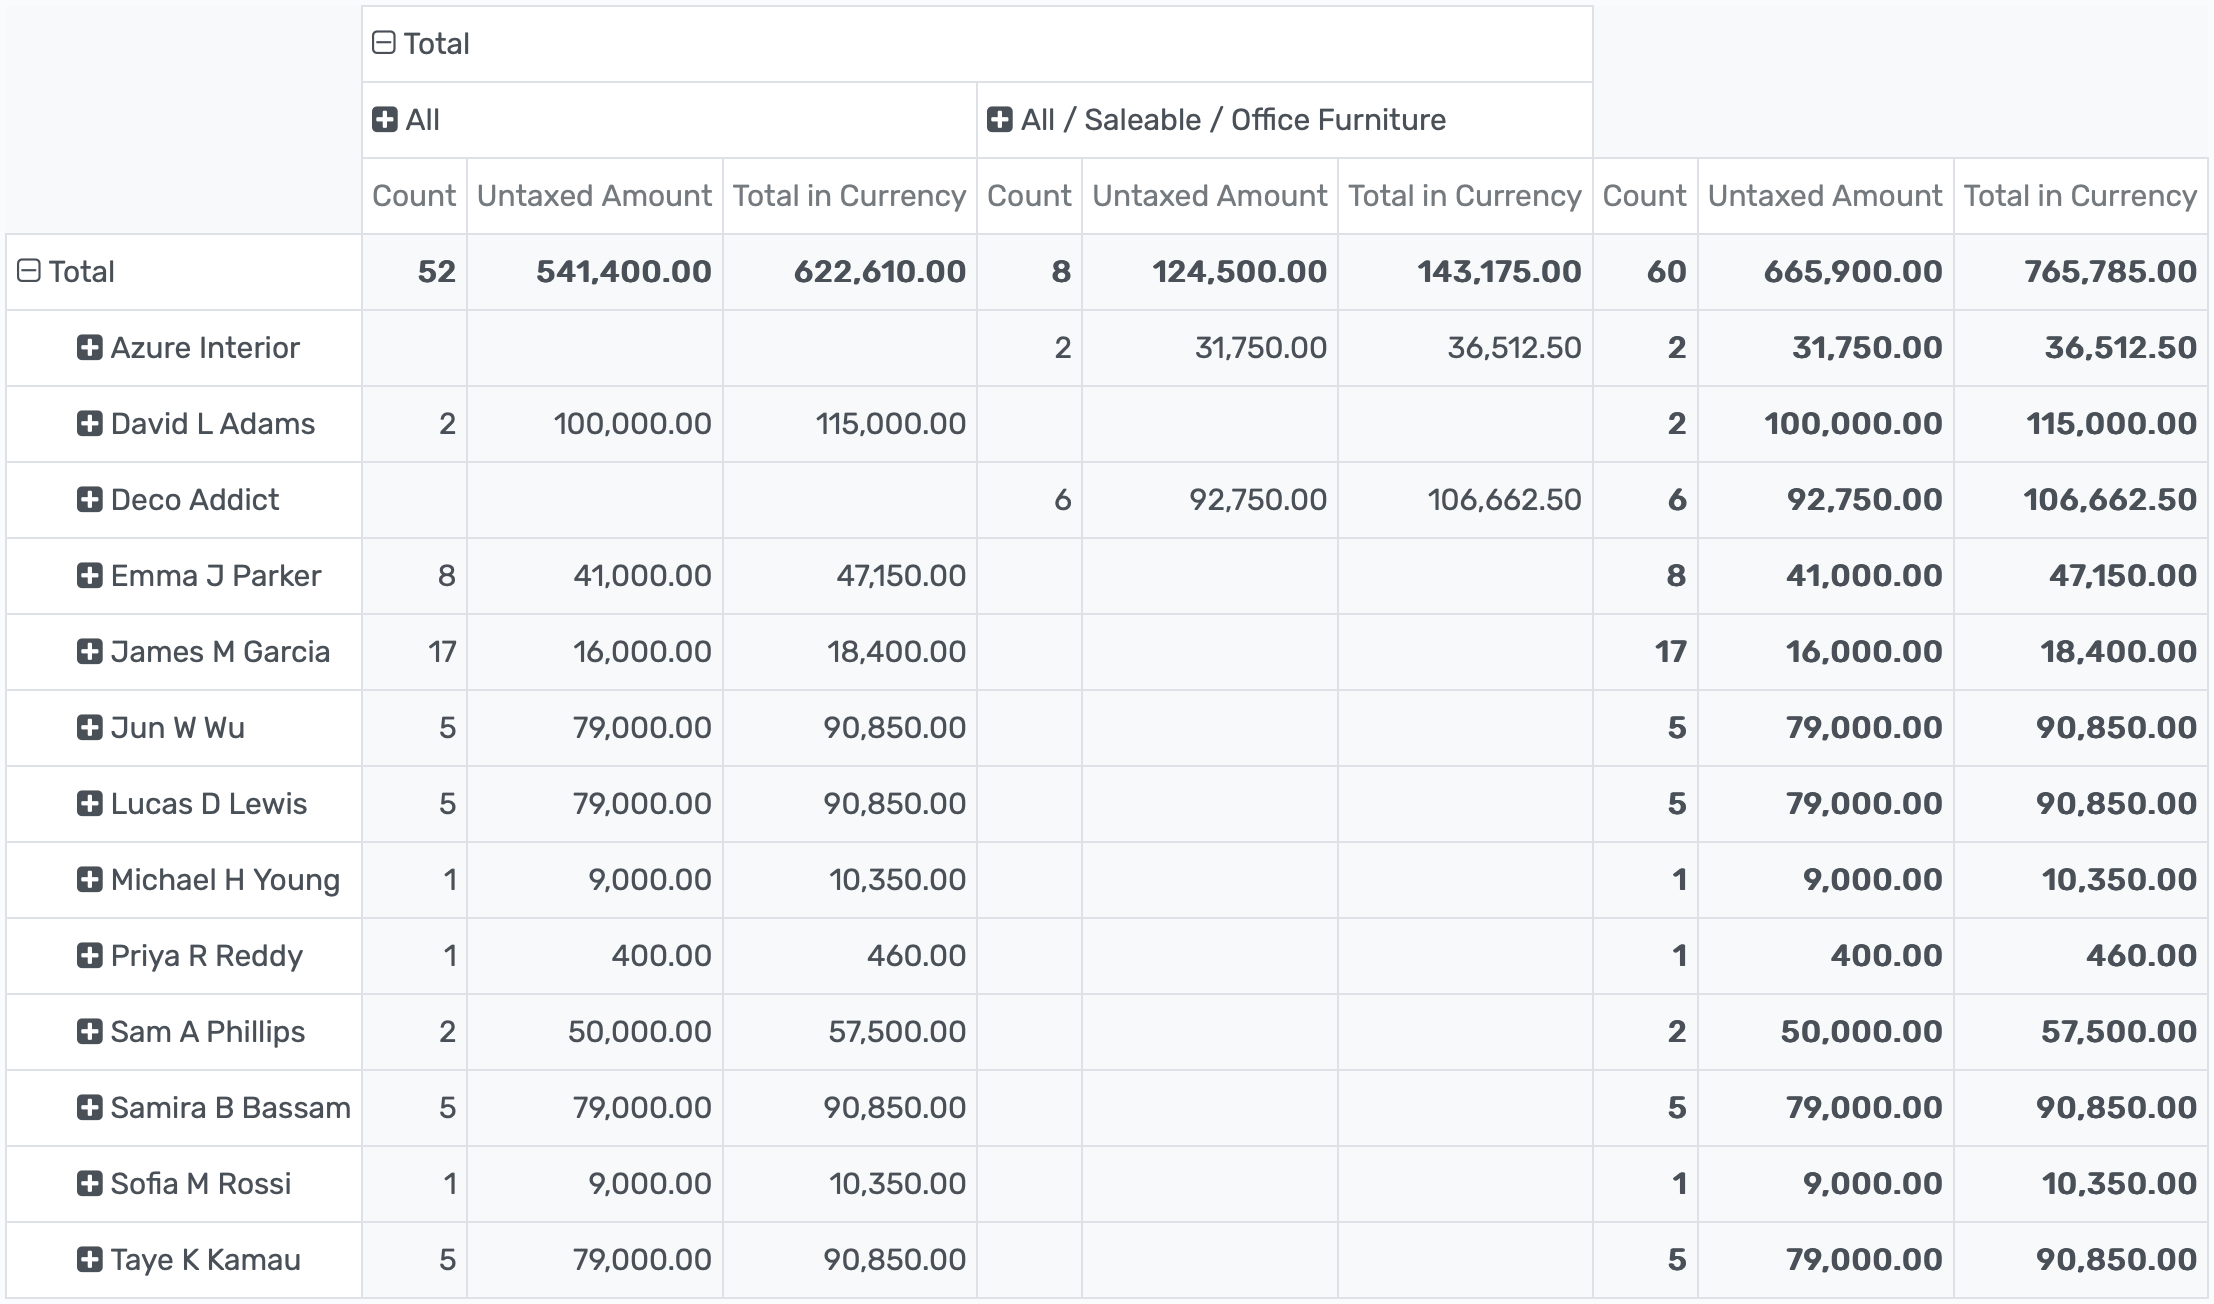Expand the Priya R Reddy row
Screen dimensions: 2214x1304
[x=89, y=955]
